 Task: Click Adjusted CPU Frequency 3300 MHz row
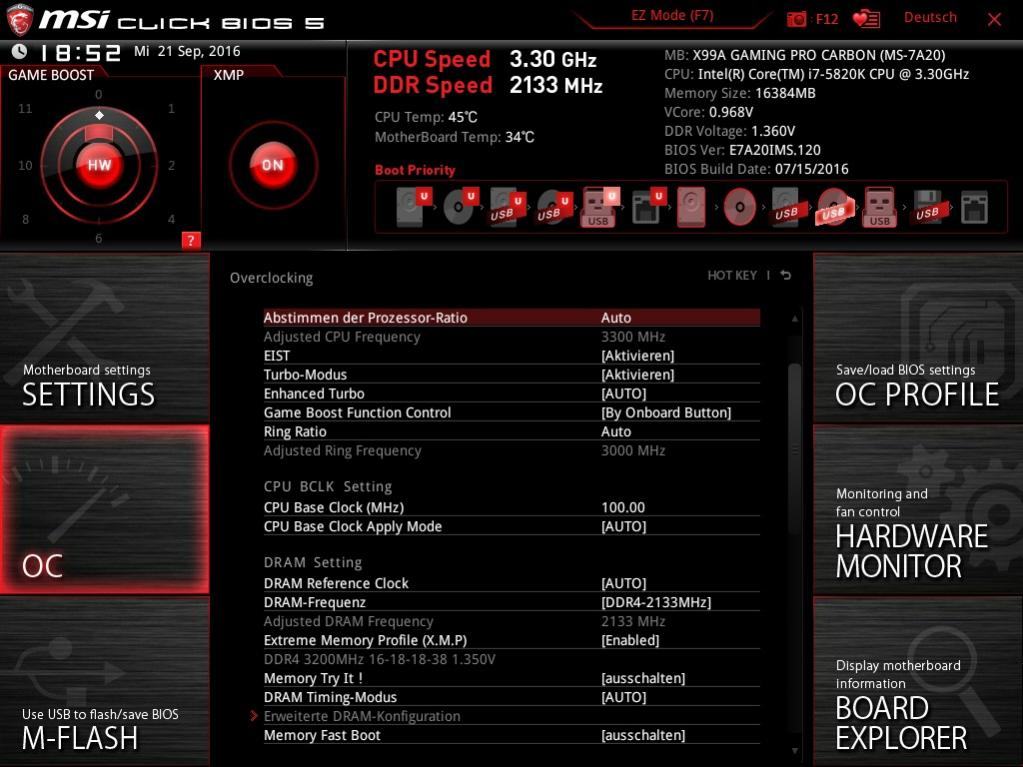[512, 337]
